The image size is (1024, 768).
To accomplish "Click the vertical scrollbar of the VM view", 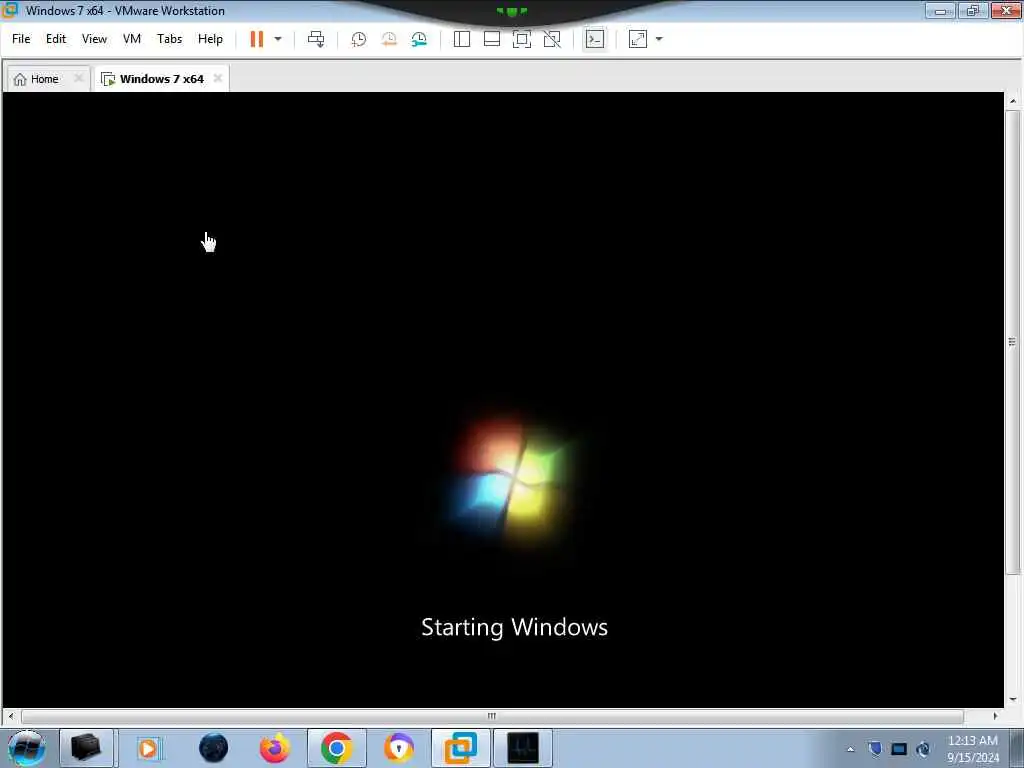I will click(1012, 342).
